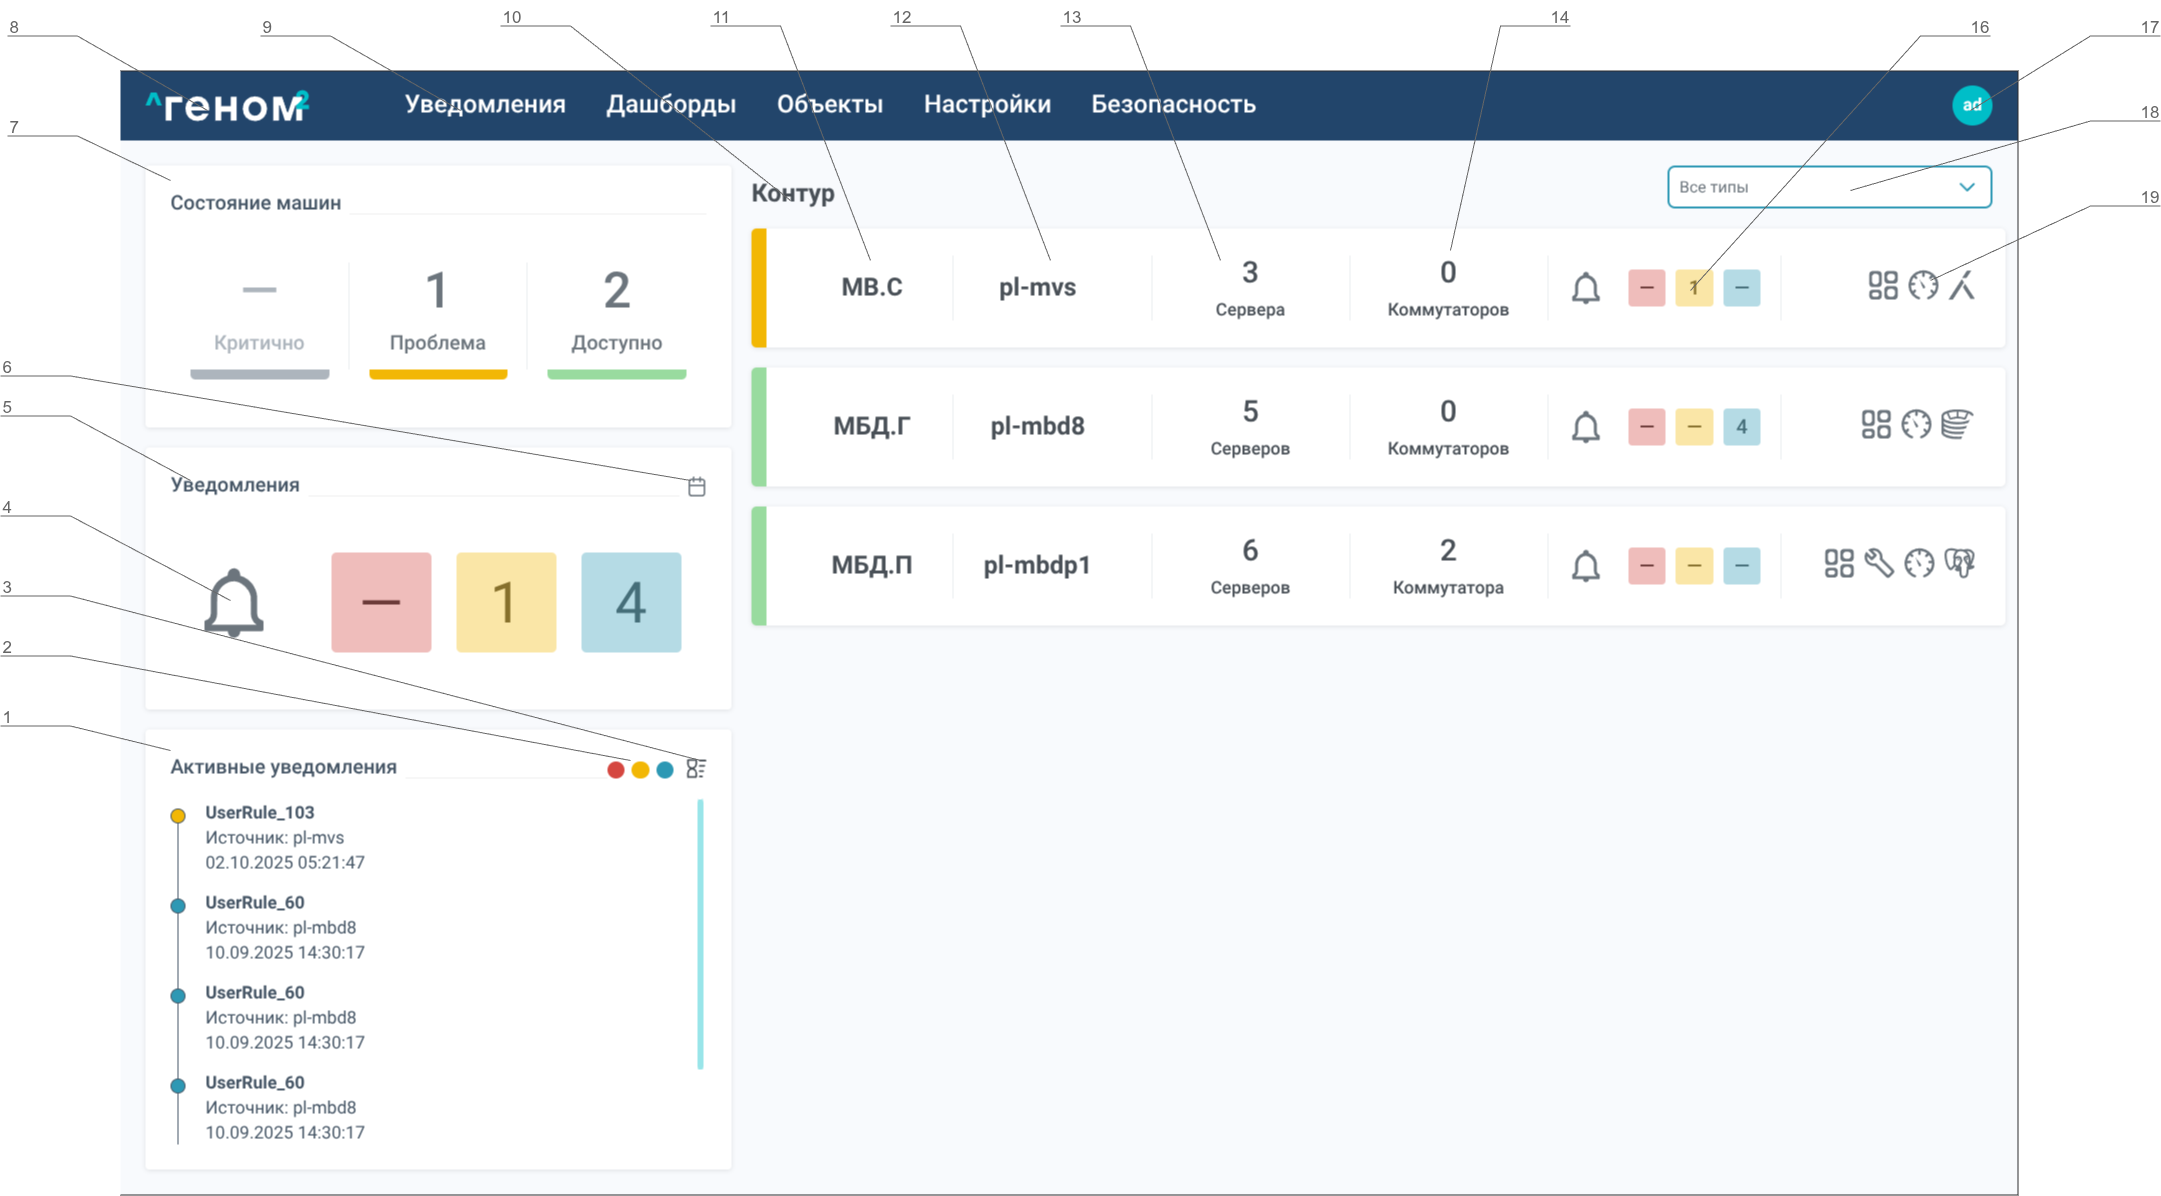Click the bell icon in the МВ.С row
2161x1196 pixels.
pos(1586,288)
